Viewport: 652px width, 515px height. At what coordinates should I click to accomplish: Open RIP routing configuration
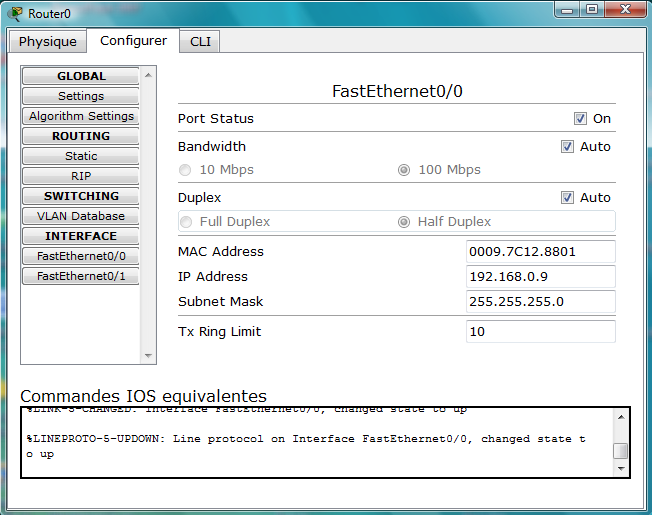(81, 176)
